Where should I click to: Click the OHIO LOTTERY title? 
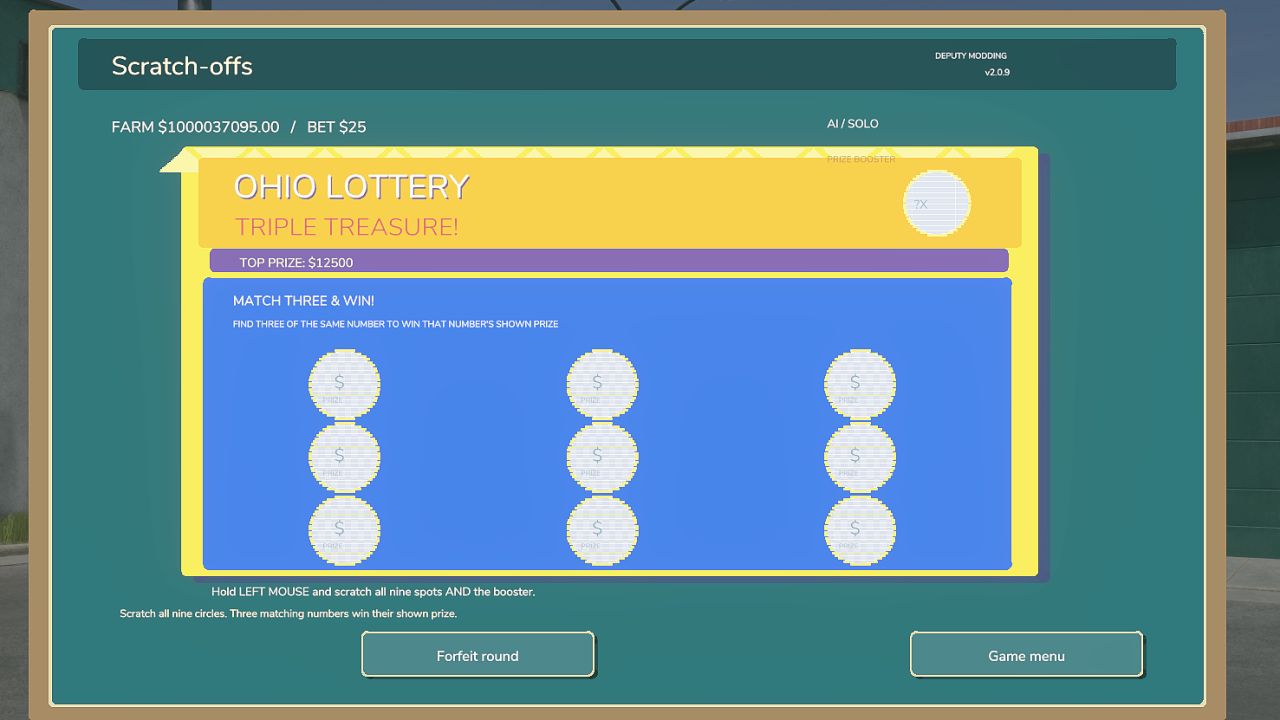coord(351,187)
